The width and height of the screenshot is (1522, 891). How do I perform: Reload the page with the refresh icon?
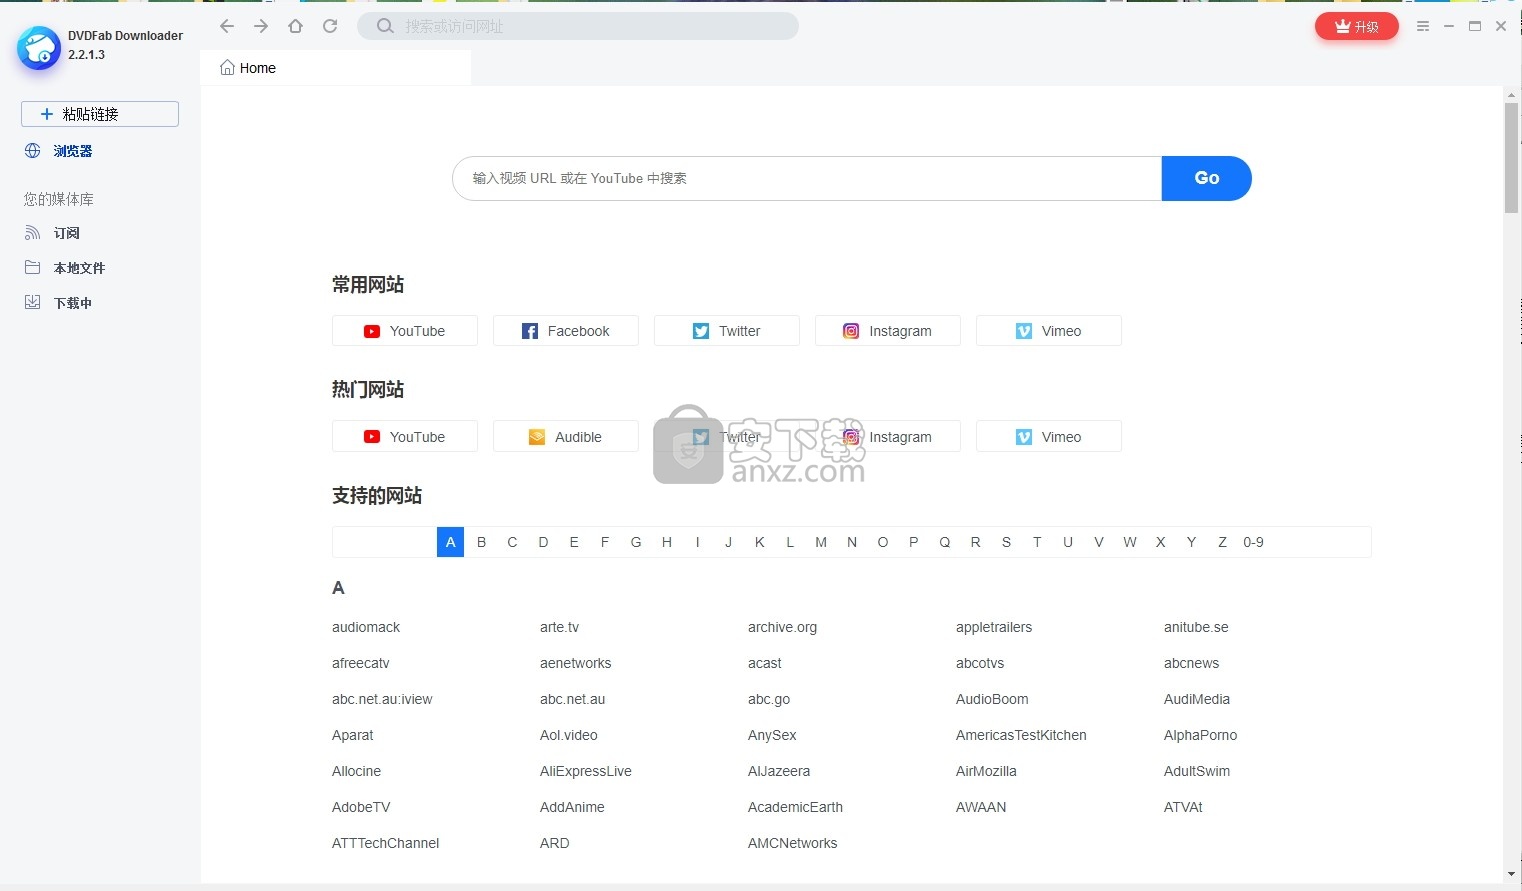tap(330, 26)
